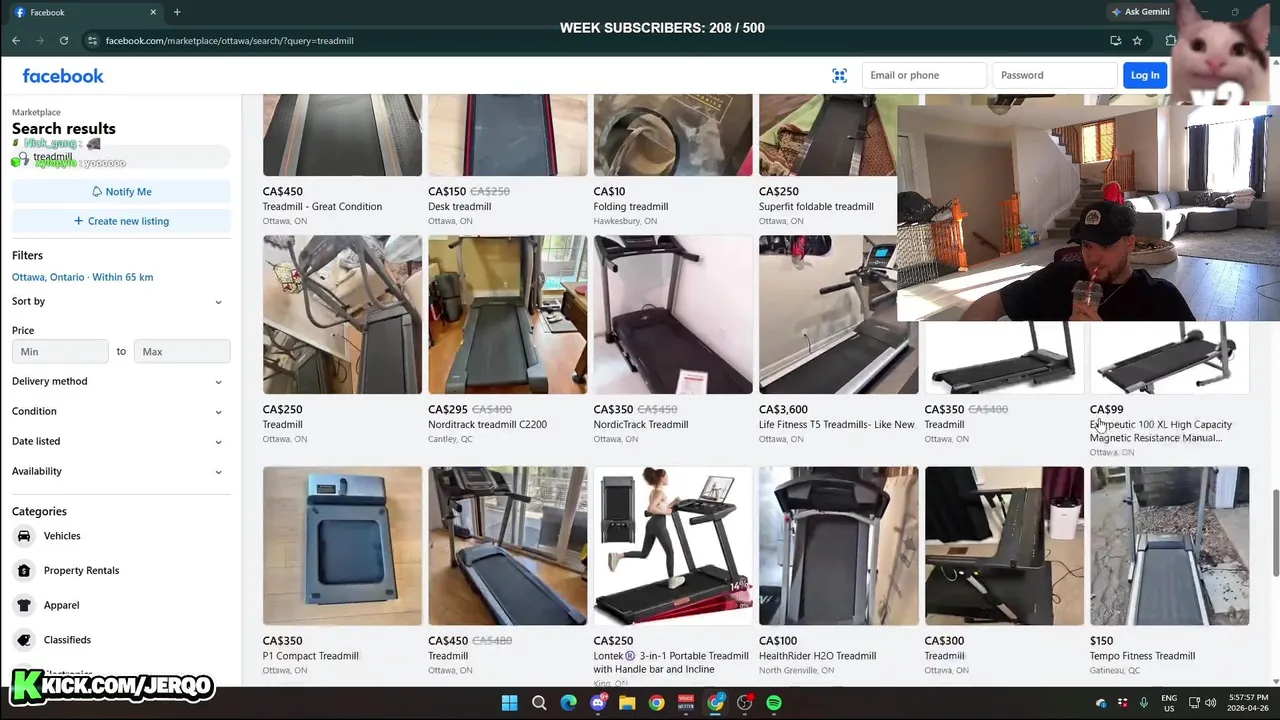
Task: Open Discord from taskbar
Action: tap(598, 703)
